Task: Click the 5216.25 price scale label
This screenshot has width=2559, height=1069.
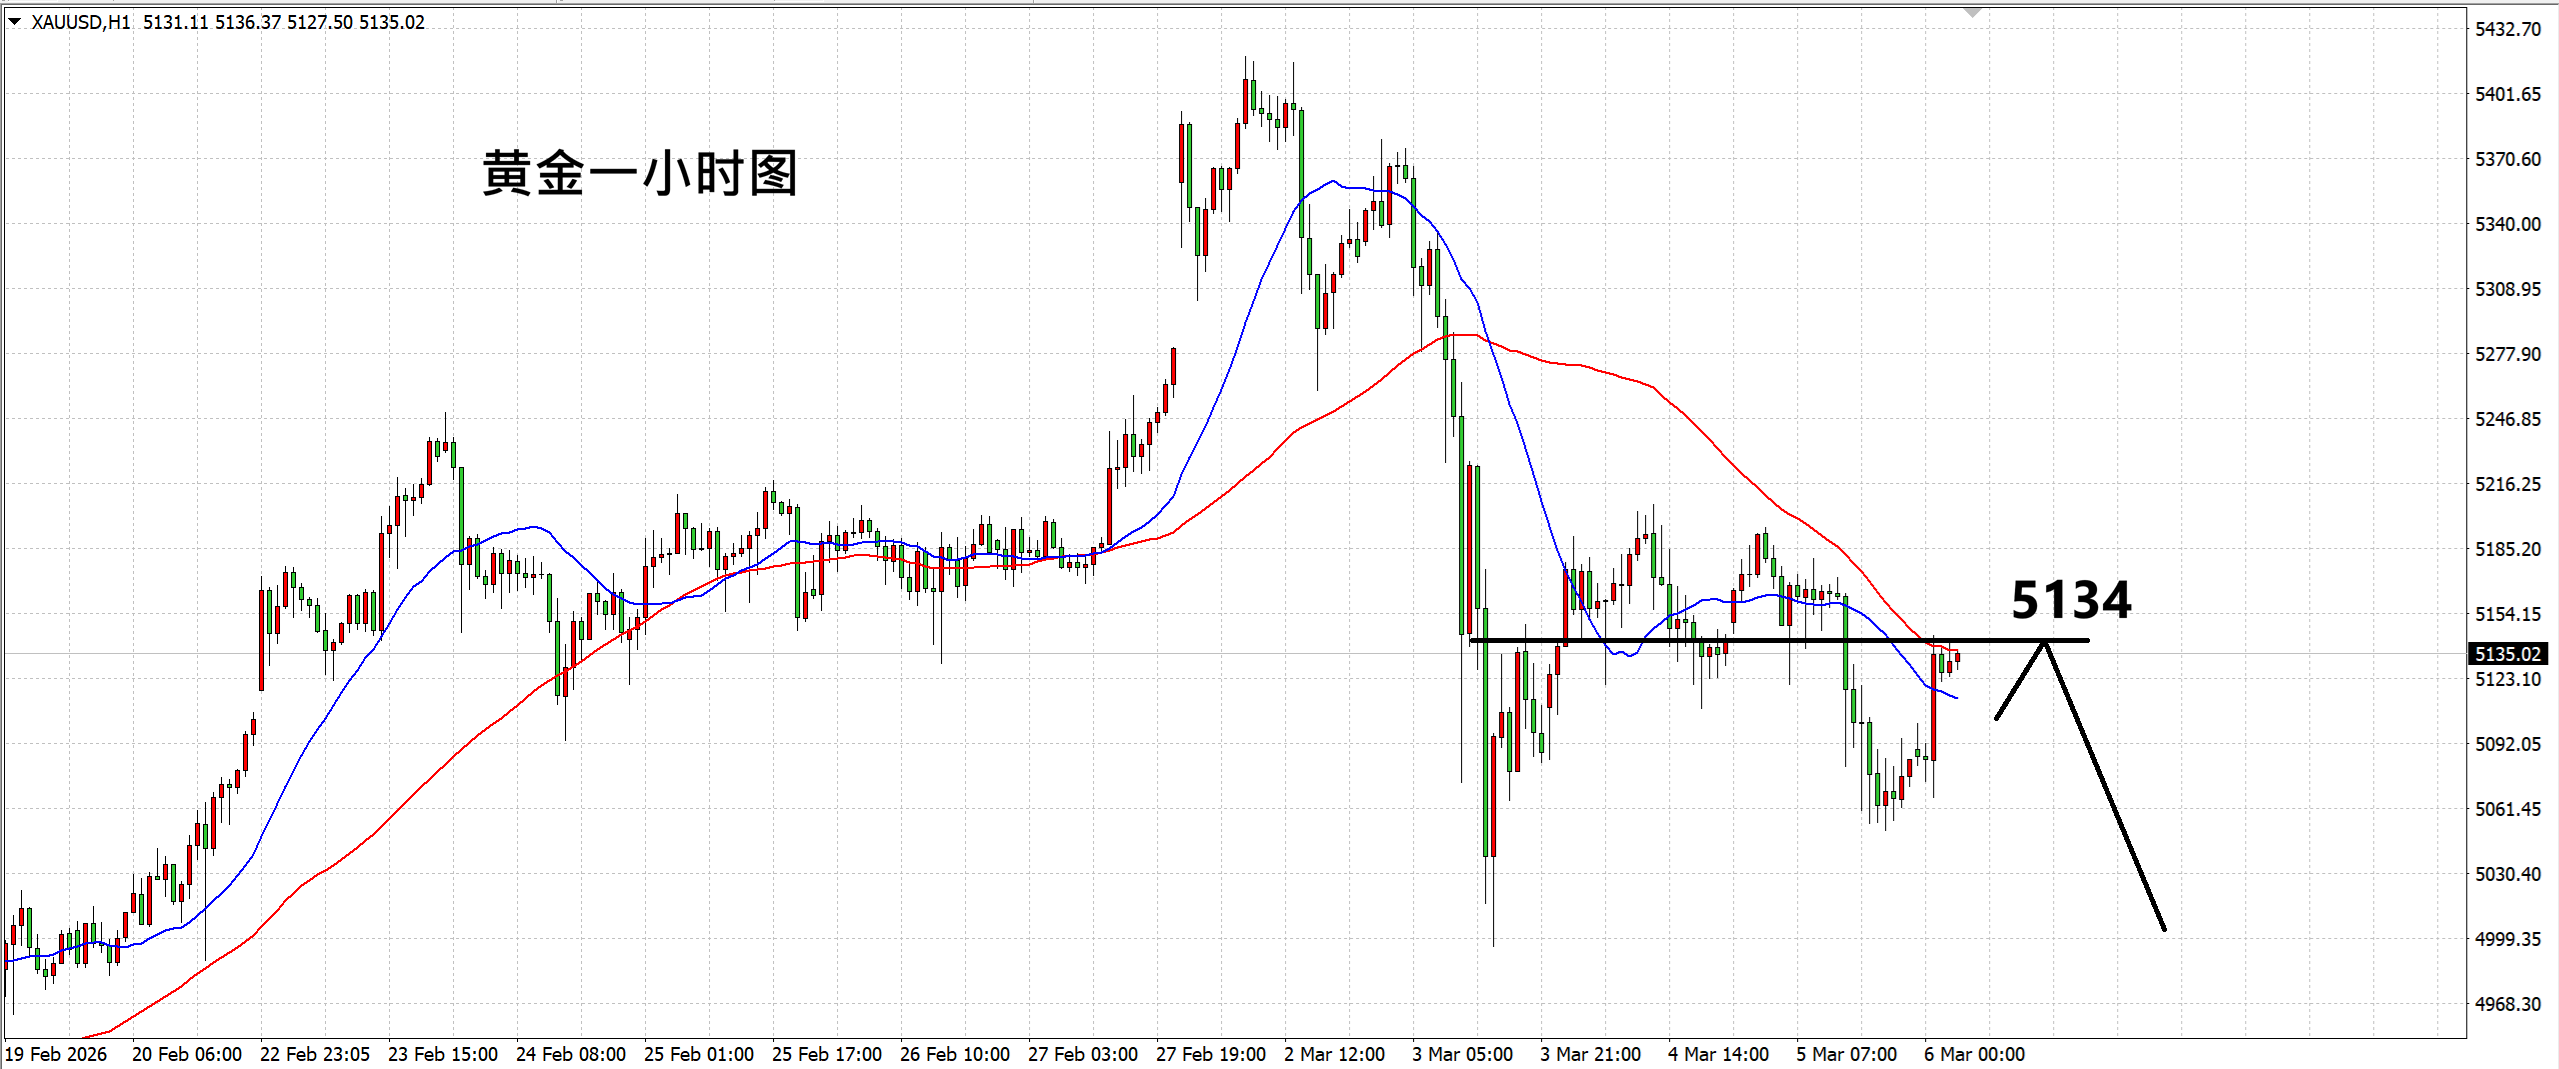Action: pyautogui.click(x=2507, y=484)
